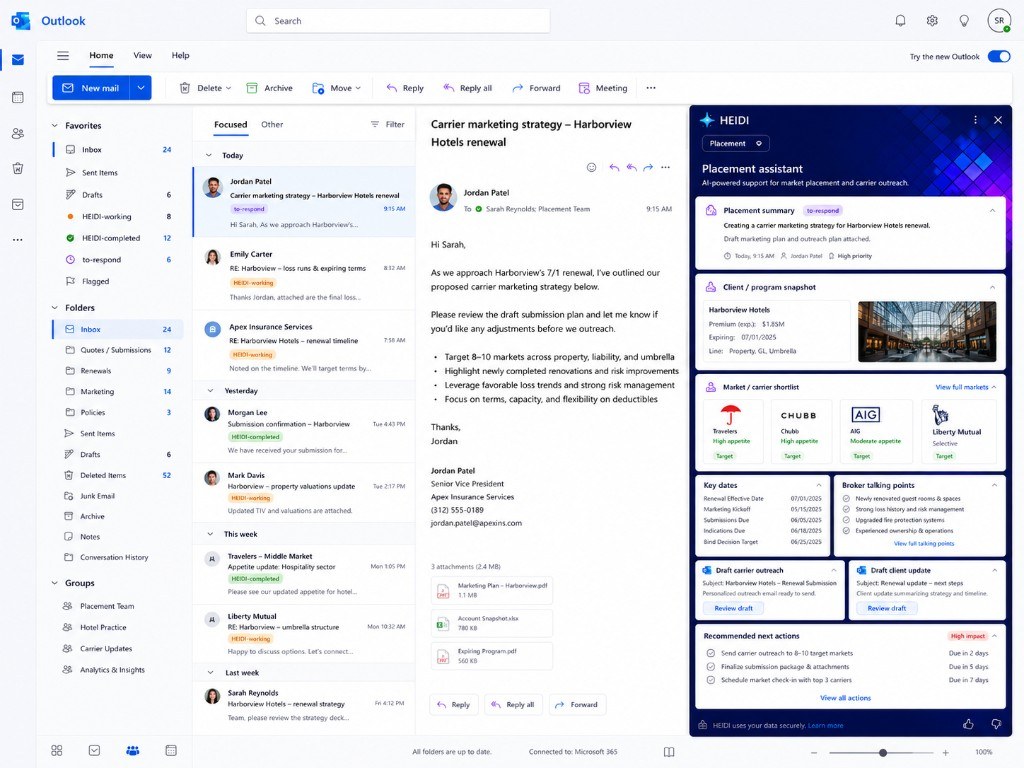Click the View all actions link

pos(846,698)
